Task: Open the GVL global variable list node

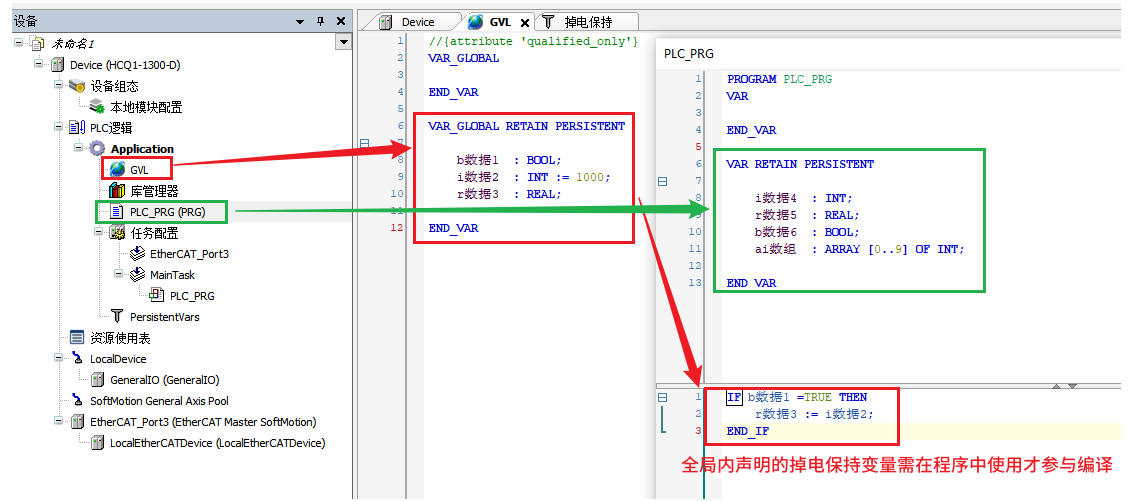Action: coord(138,170)
